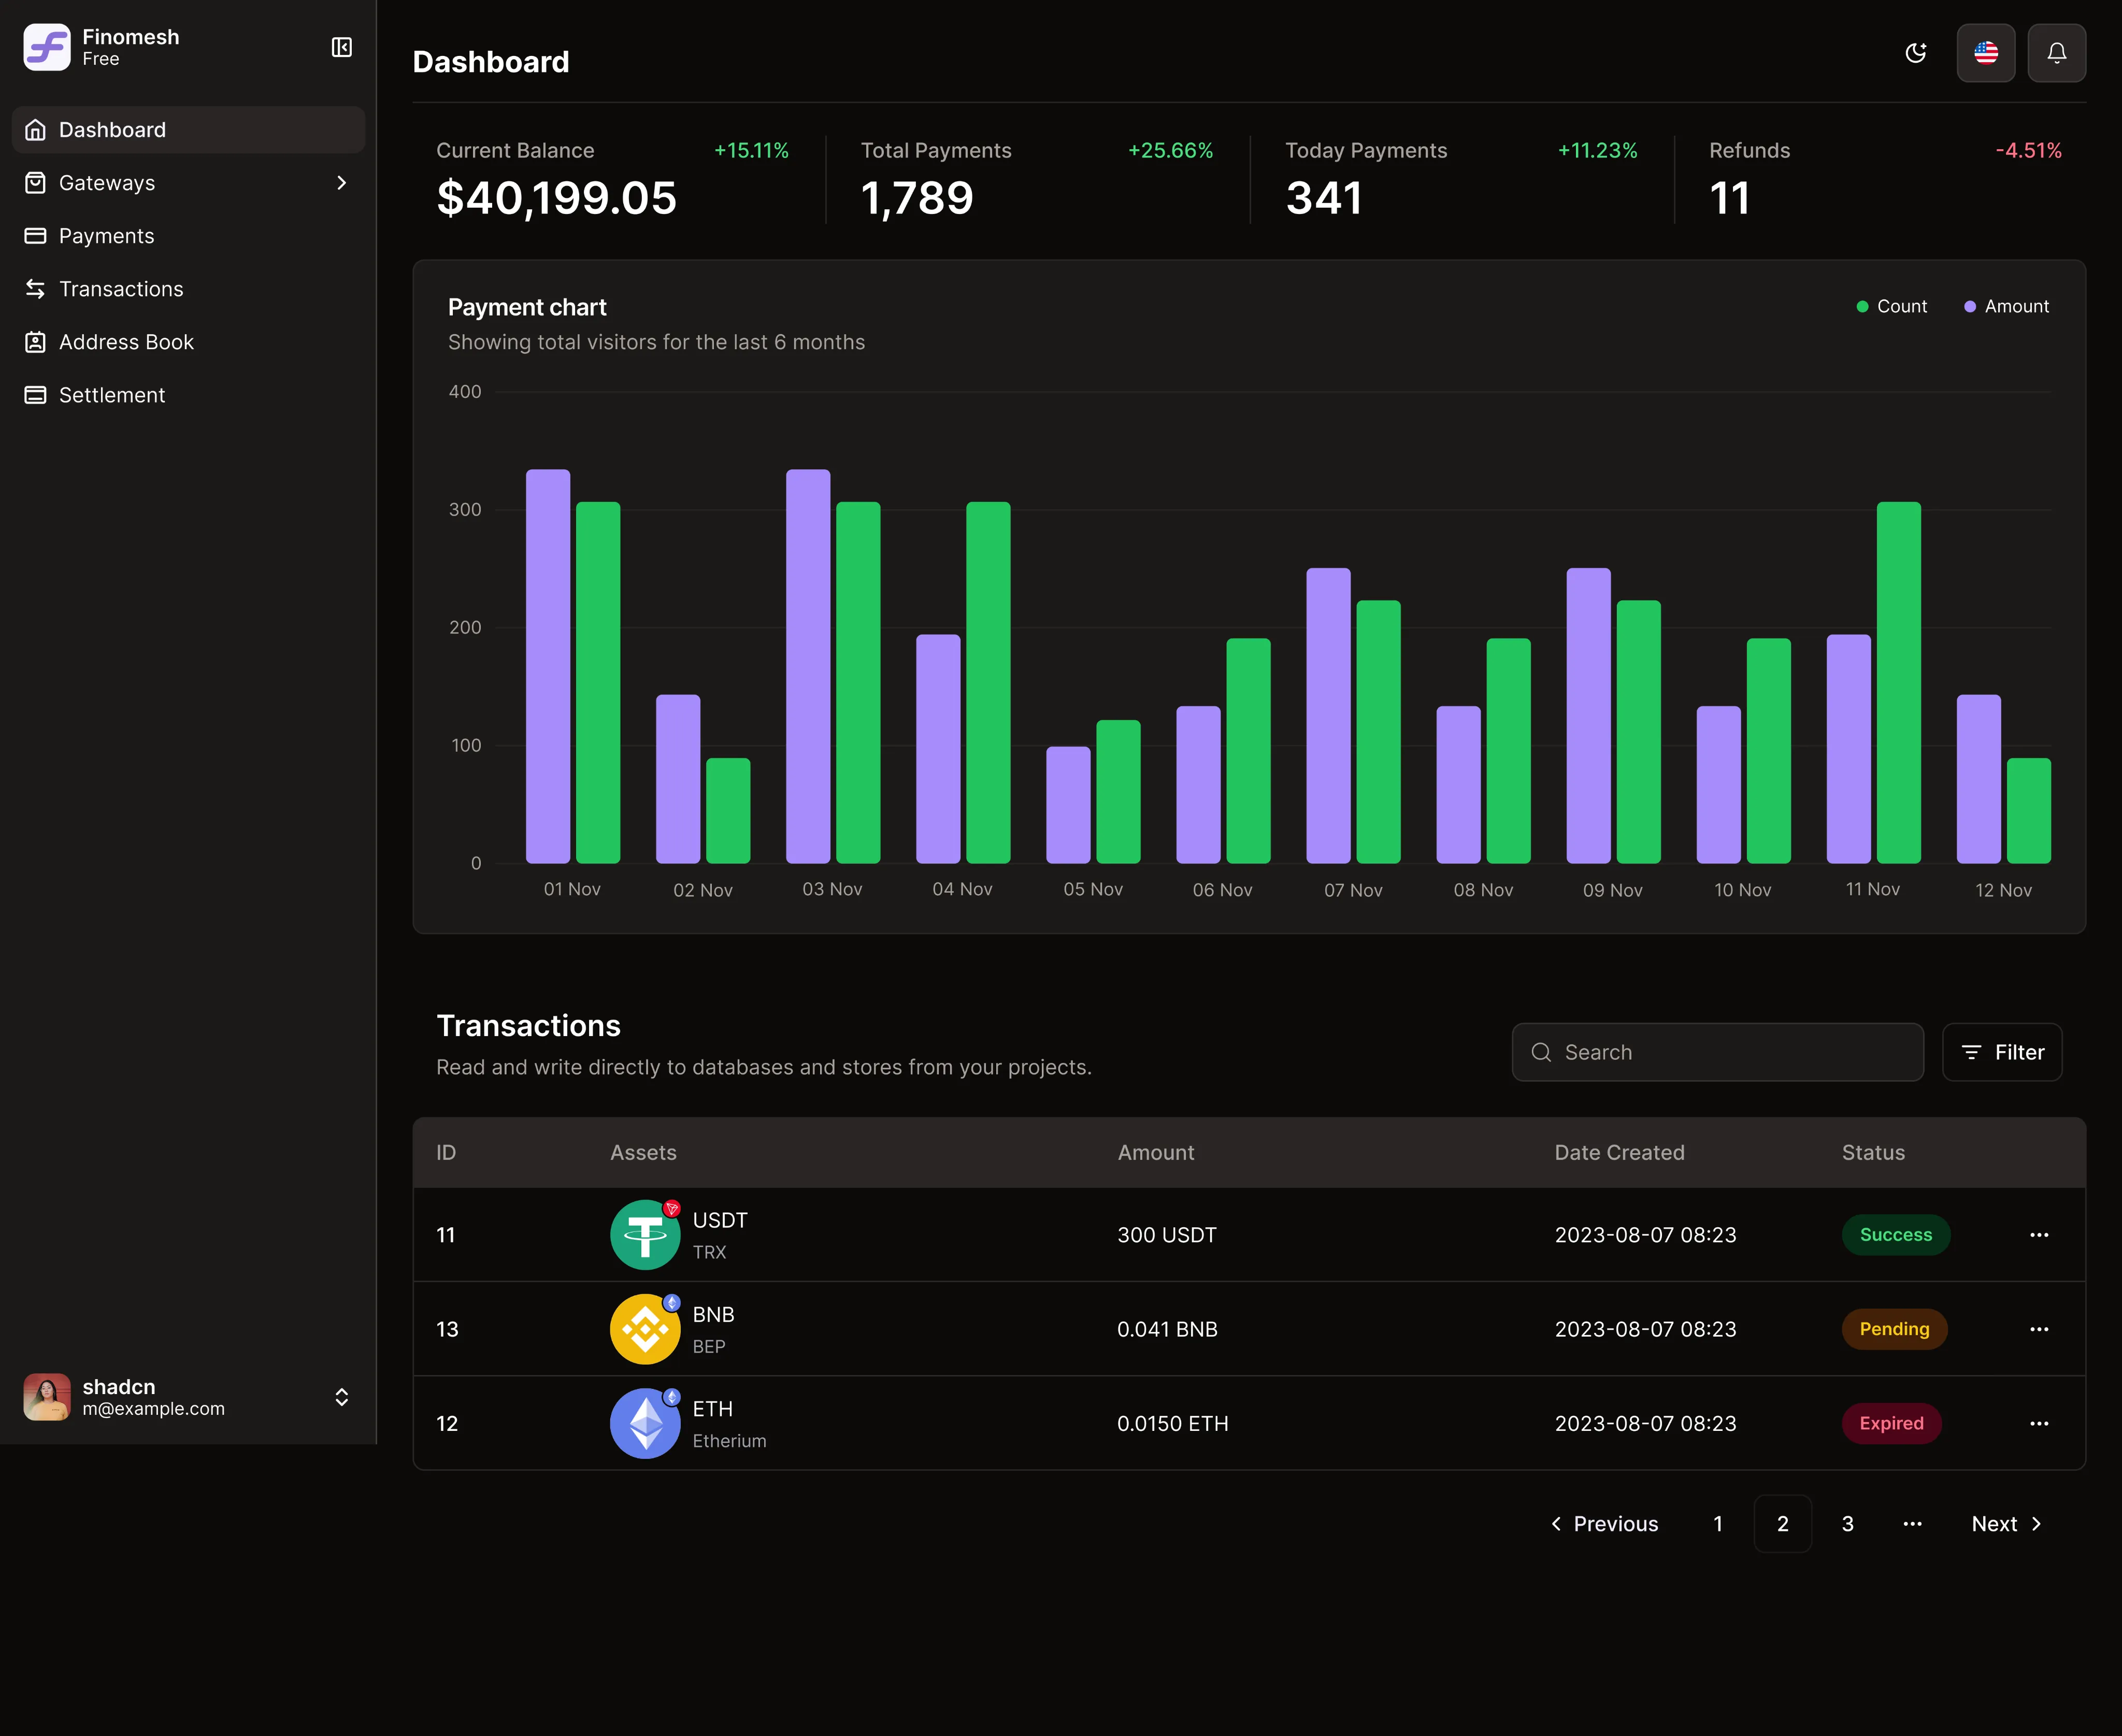The image size is (2122, 1736).
Task: Open the Filter button
Action: point(2001,1052)
